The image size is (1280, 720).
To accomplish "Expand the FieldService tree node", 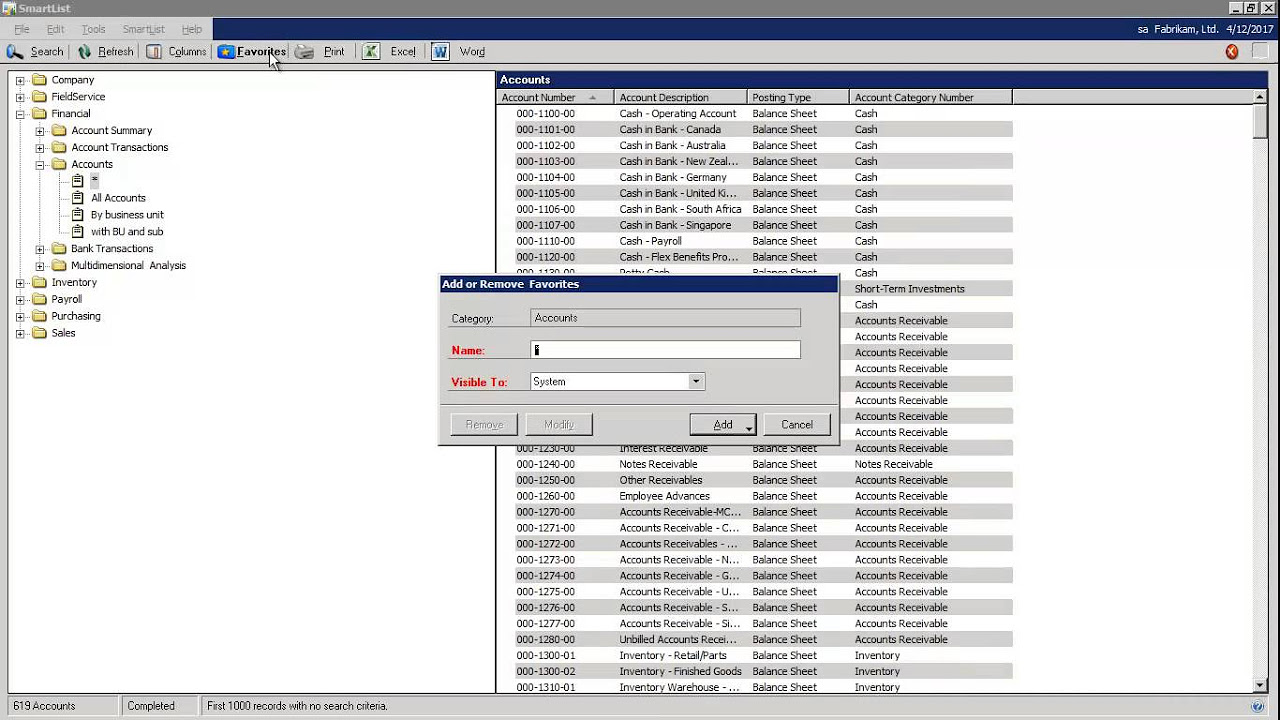I will coord(20,97).
